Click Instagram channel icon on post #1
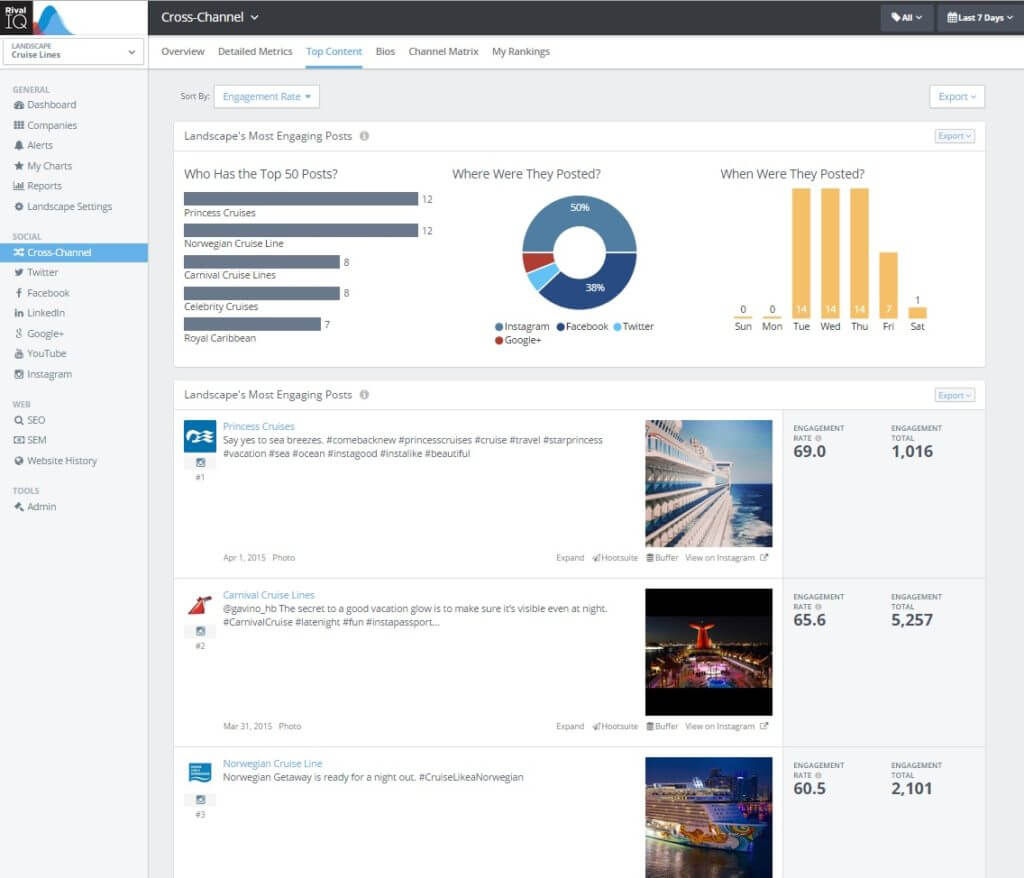Viewport: 1024px width, 878px height. [200, 463]
